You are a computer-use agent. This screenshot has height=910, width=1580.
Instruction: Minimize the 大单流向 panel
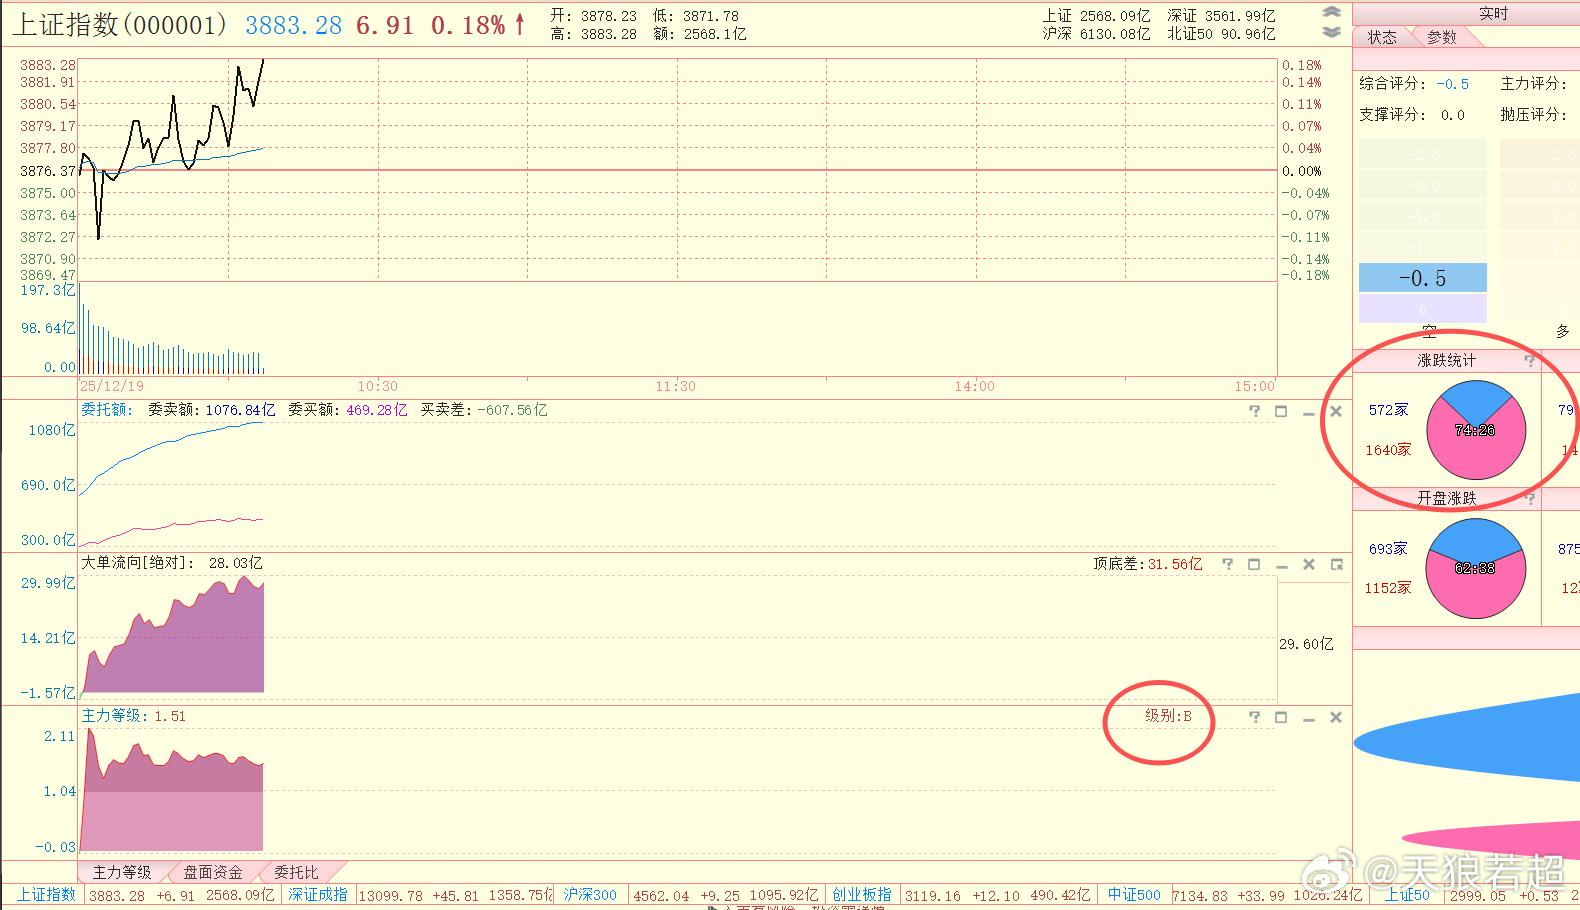tap(1281, 565)
